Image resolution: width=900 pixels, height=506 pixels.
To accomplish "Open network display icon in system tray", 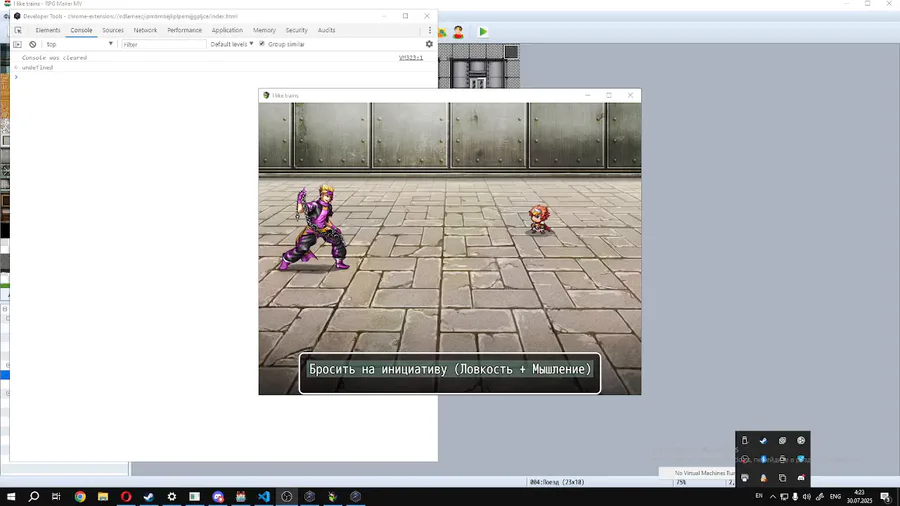I will coord(783,496).
